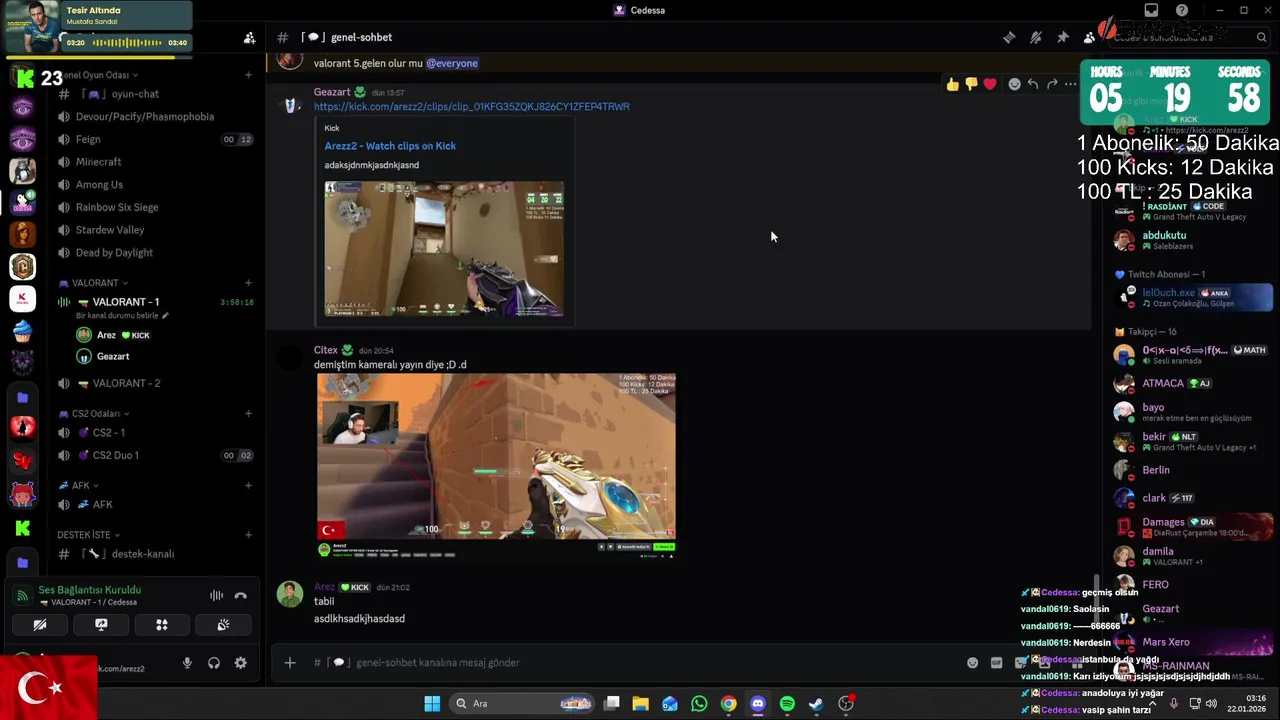Screen dimensions: 1280x720
Task: Add channel to VALORANT category
Action: click(x=248, y=283)
